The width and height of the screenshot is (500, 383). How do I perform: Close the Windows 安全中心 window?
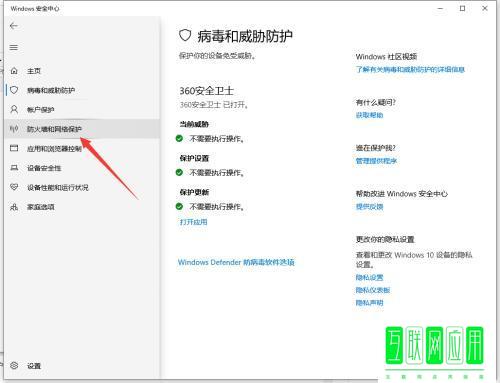pyautogui.click(x=485, y=8)
